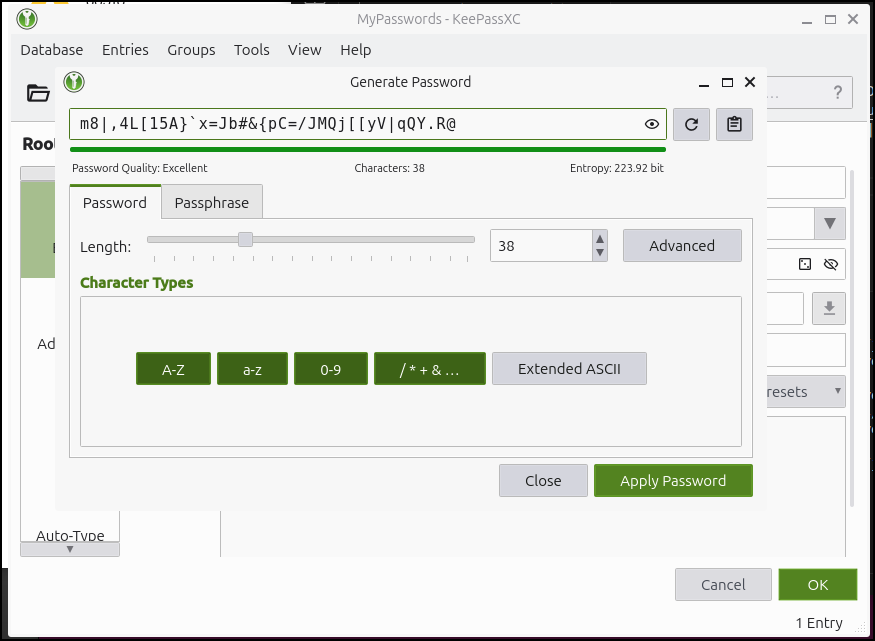The width and height of the screenshot is (875, 641).
Task: Regenerate password using the refresh icon
Action: click(691, 124)
